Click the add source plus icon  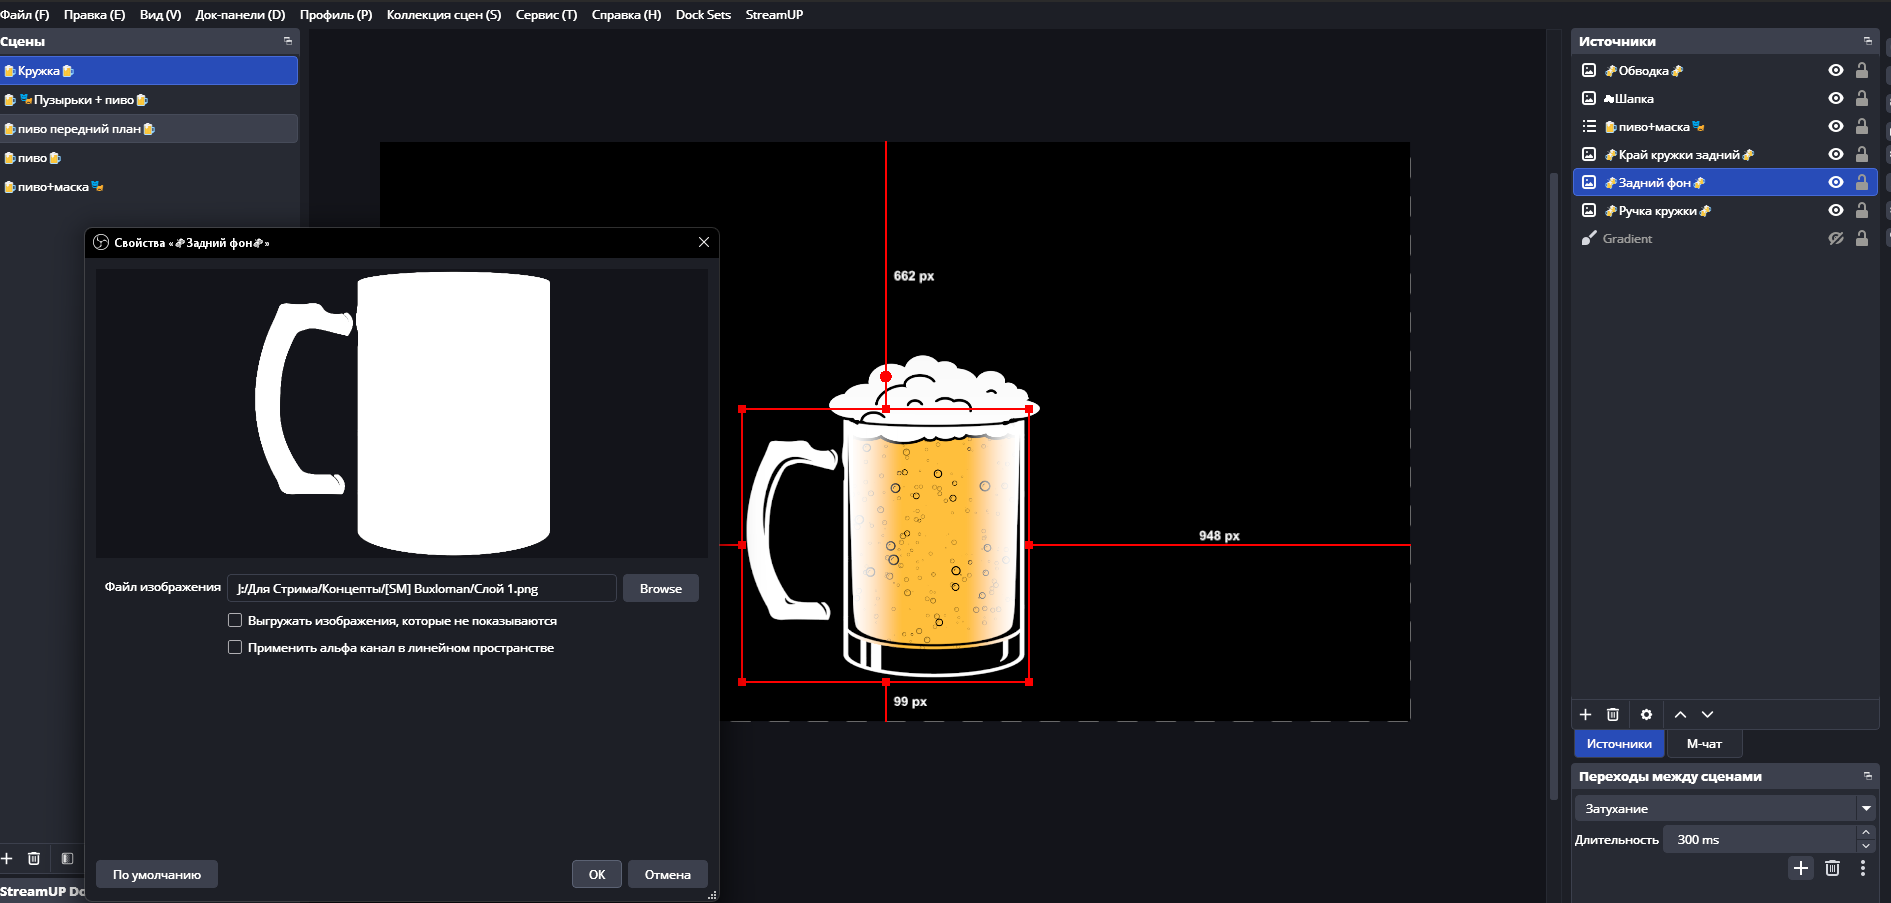1585,714
